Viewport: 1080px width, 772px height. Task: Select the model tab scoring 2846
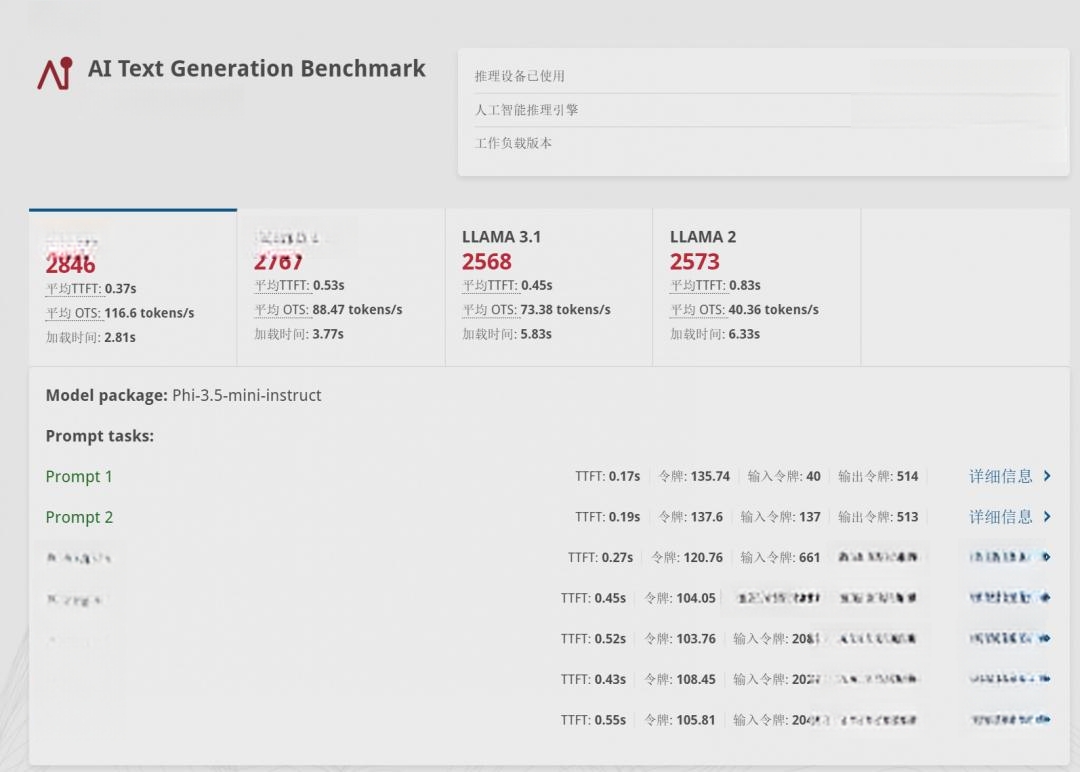133,288
